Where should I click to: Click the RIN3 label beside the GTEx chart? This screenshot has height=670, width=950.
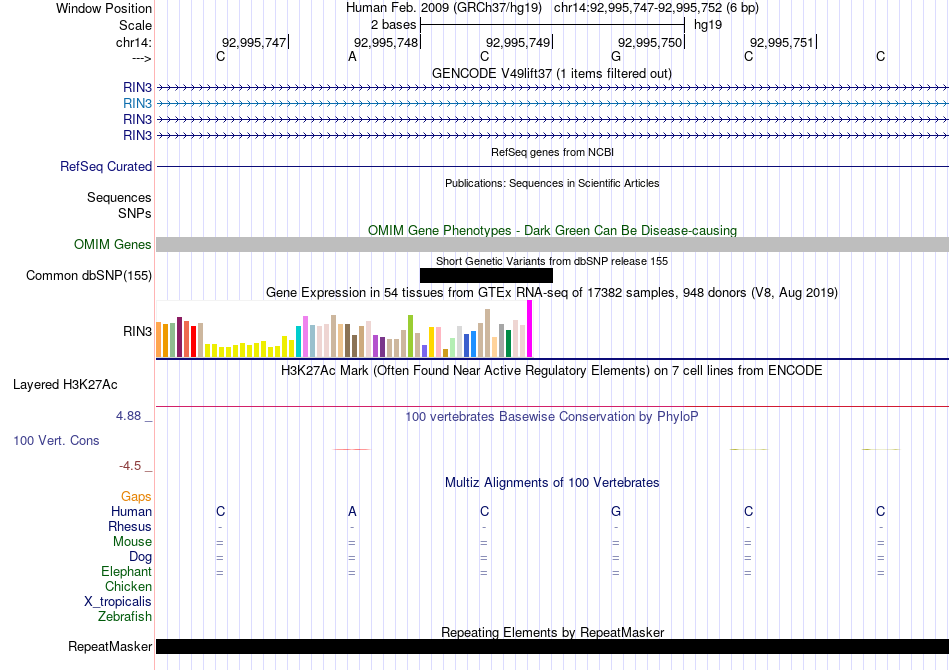(137, 331)
